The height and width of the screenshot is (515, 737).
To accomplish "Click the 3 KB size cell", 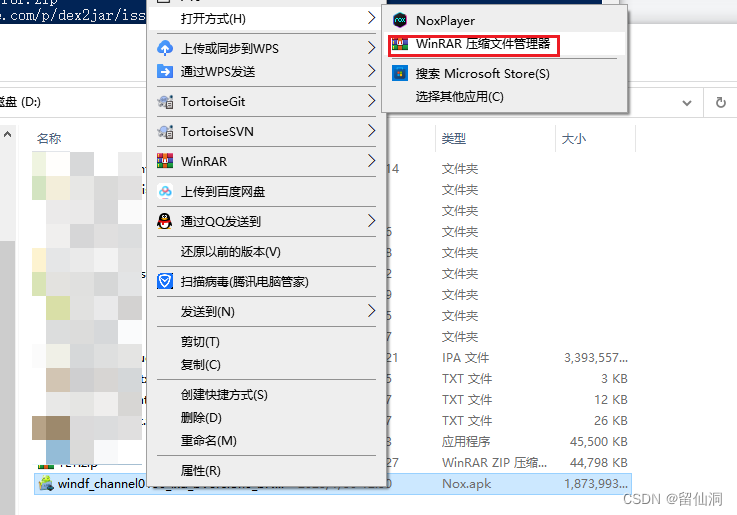I will coord(614,379).
